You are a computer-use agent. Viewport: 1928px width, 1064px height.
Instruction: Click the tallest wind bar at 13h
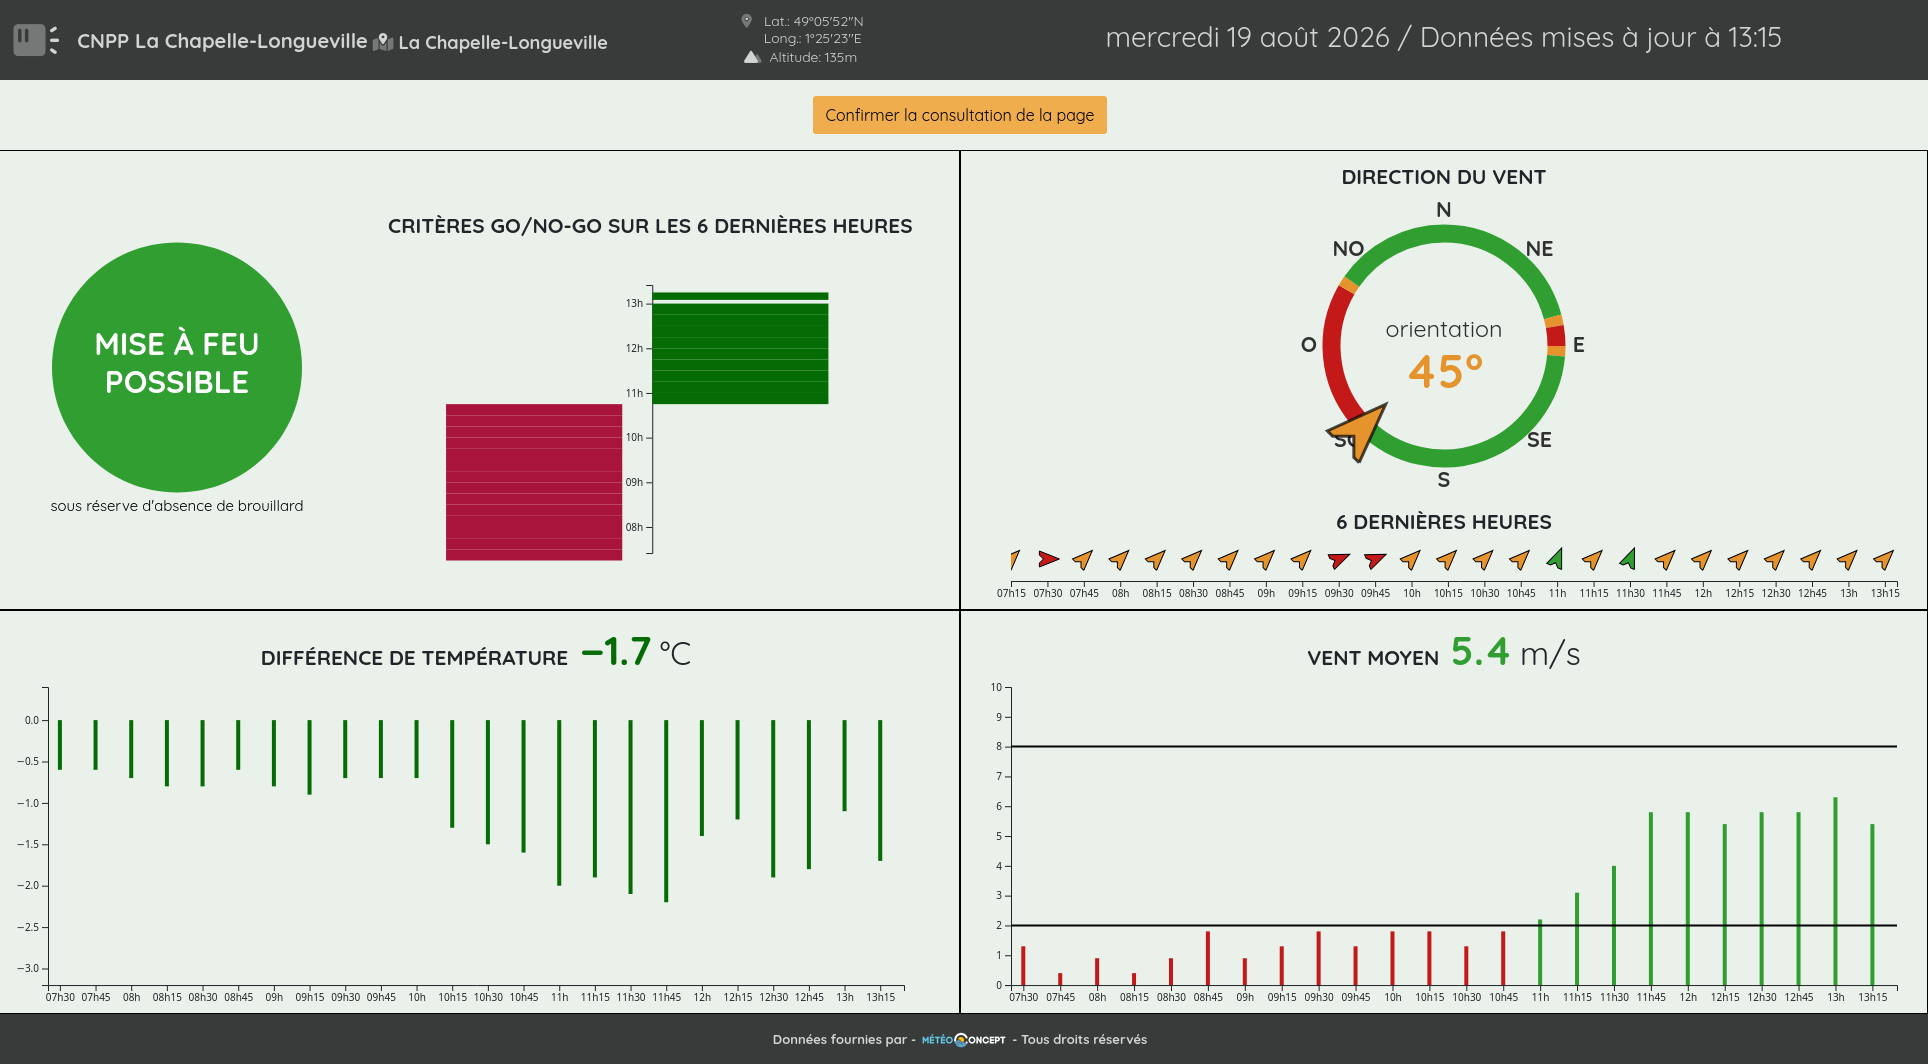tap(1835, 891)
